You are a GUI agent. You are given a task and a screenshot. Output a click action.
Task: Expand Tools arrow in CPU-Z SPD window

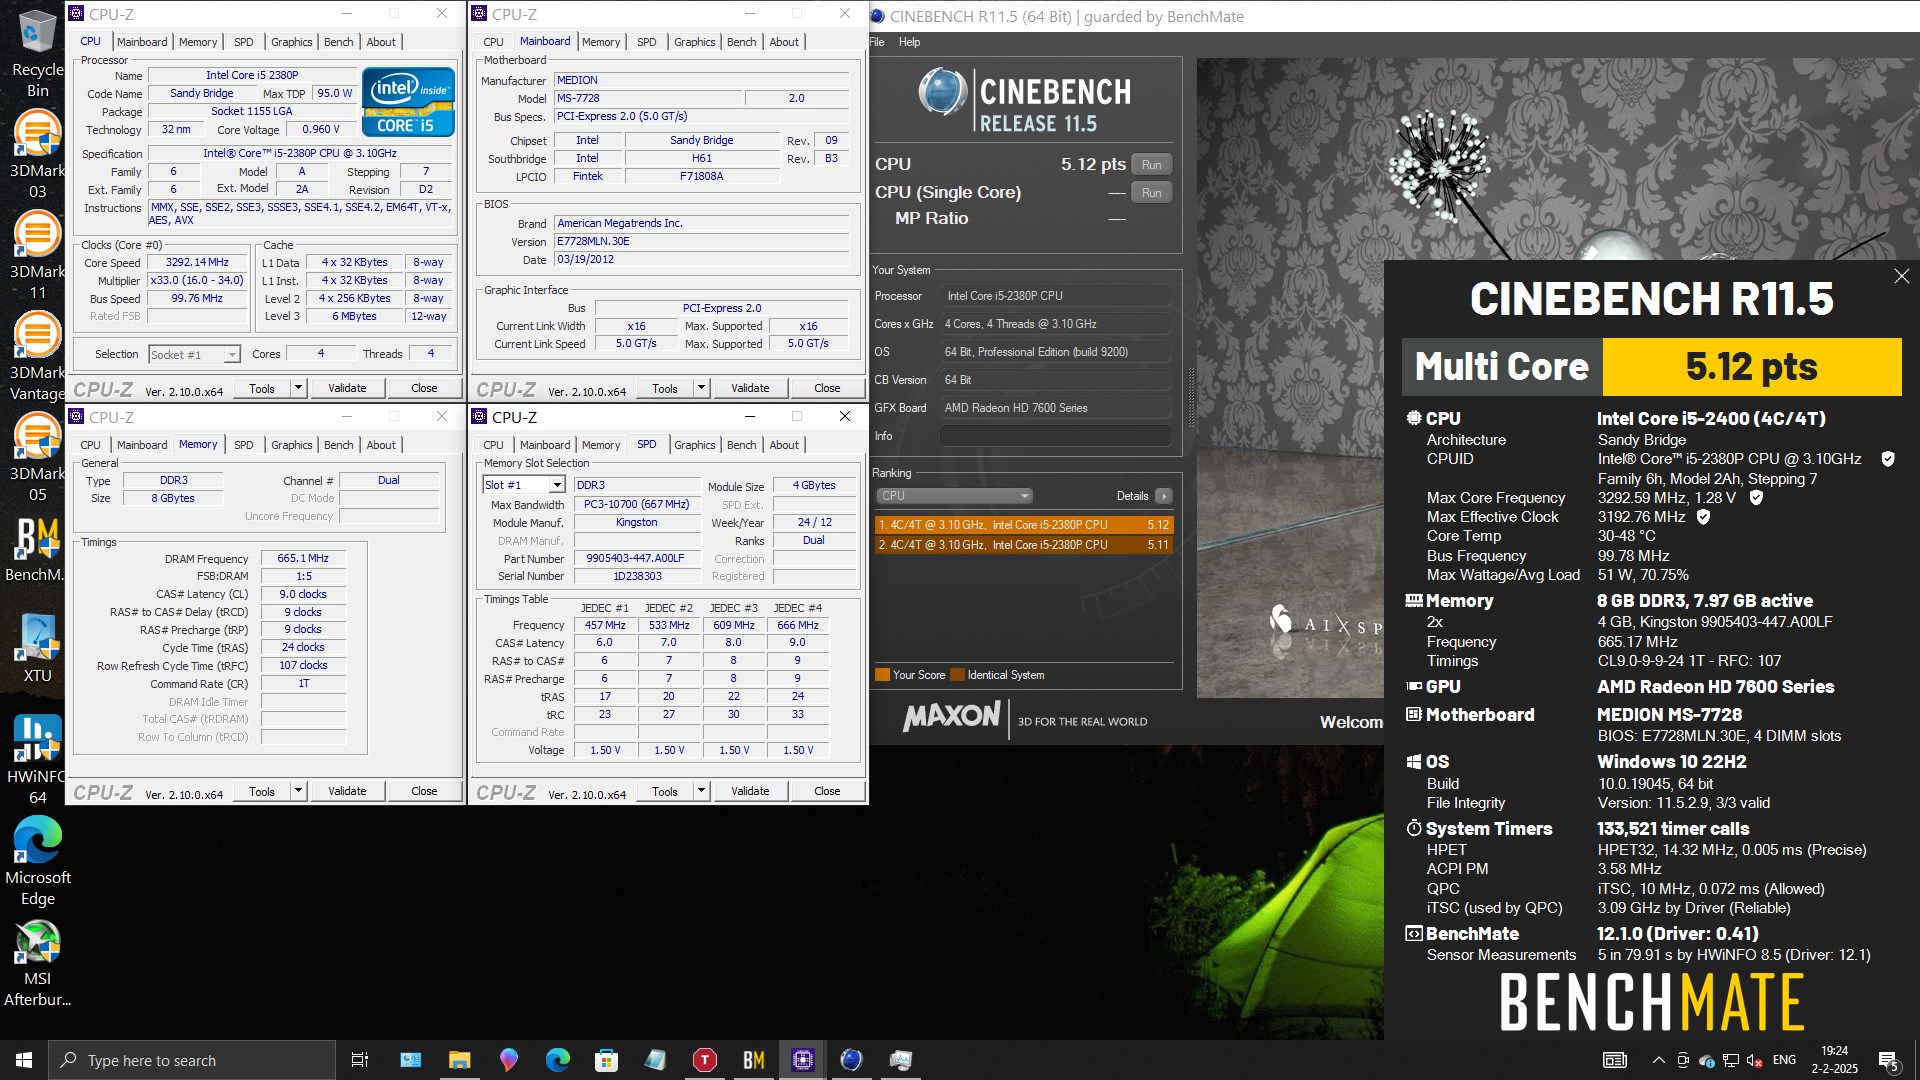[x=701, y=791]
